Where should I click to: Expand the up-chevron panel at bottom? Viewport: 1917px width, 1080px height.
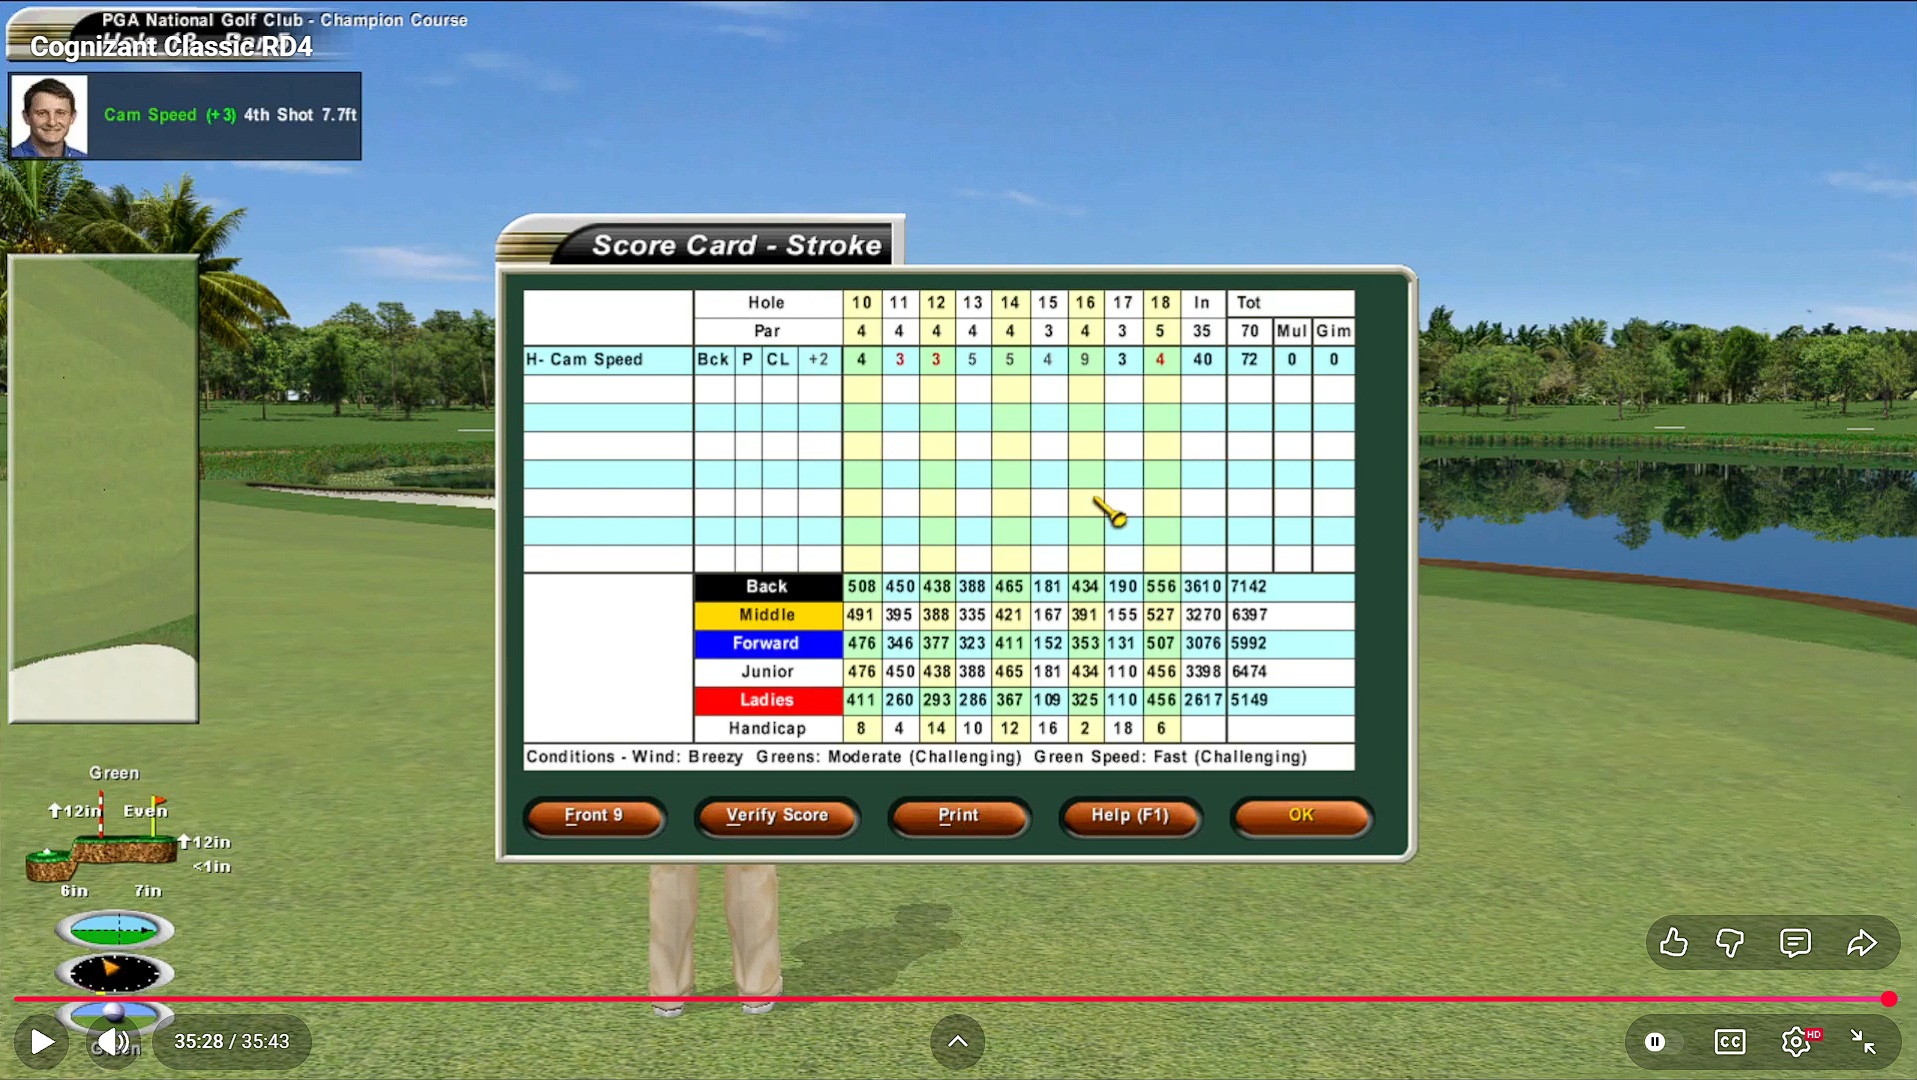(957, 1041)
